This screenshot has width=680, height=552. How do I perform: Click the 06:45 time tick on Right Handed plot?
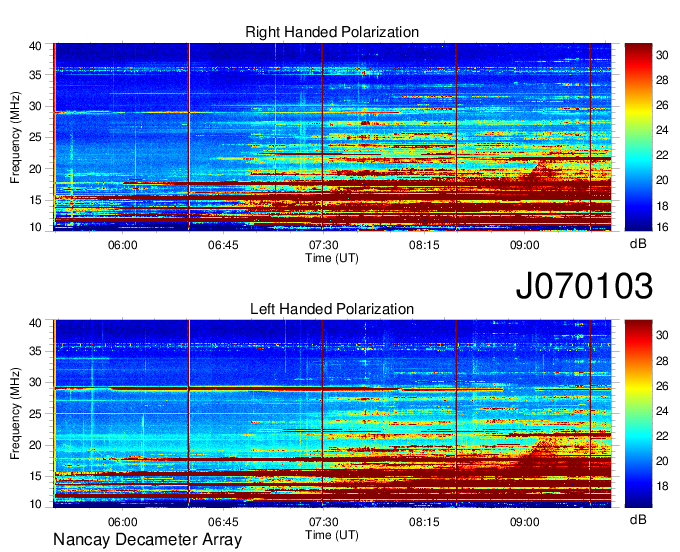pyautogui.click(x=223, y=245)
